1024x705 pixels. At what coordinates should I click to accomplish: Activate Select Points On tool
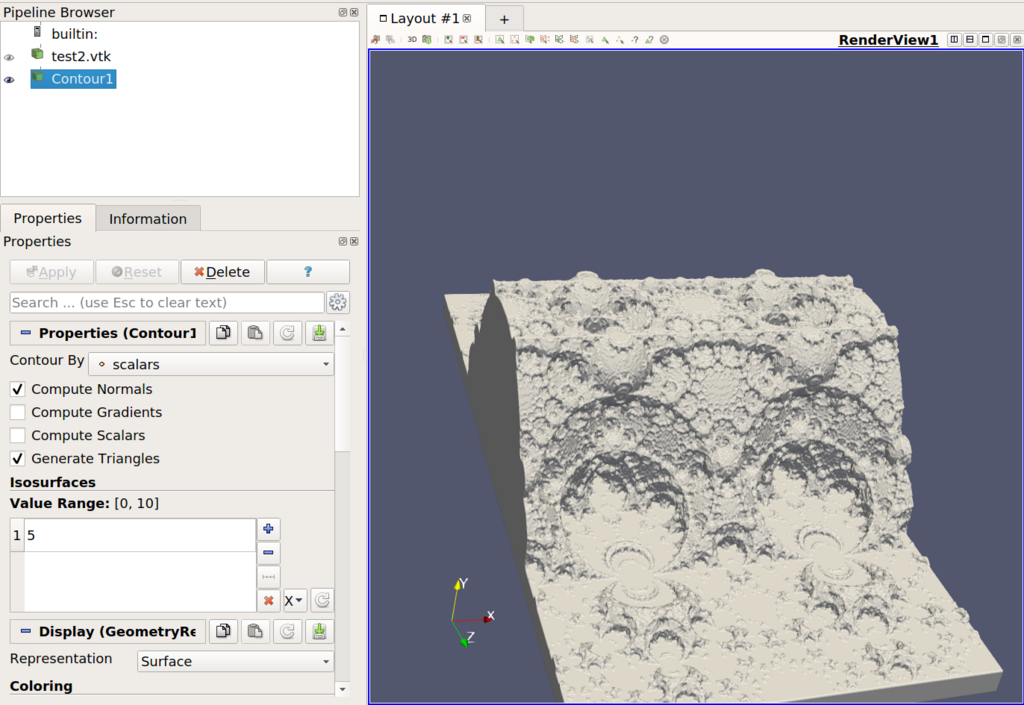[515, 39]
